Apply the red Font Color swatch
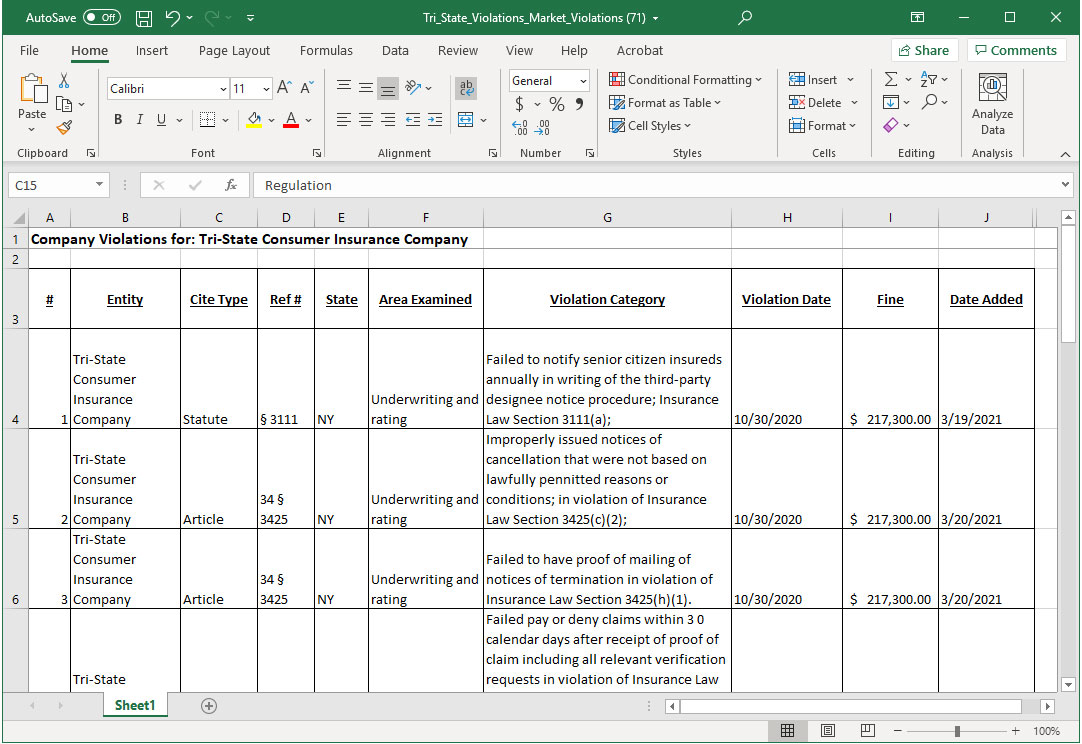Screen dimensions: 1082x744 pyautogui.click(x=291, y=120)
